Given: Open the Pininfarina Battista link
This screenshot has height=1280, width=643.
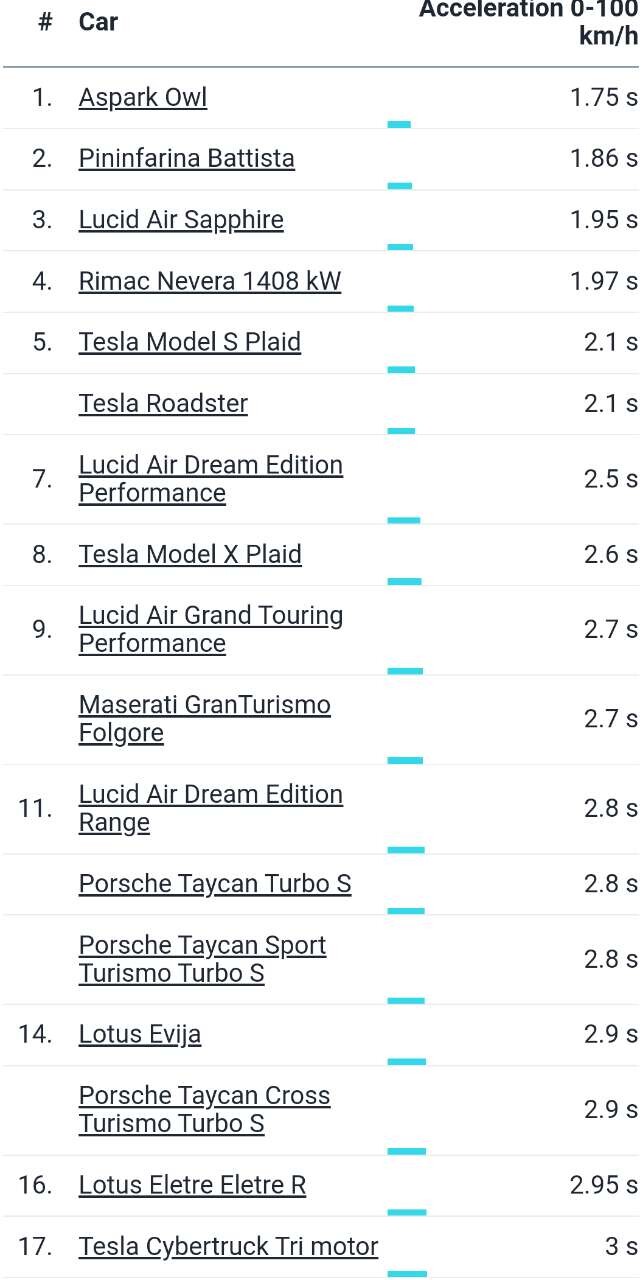Looking at the screenshot, I should coord(187,159).
